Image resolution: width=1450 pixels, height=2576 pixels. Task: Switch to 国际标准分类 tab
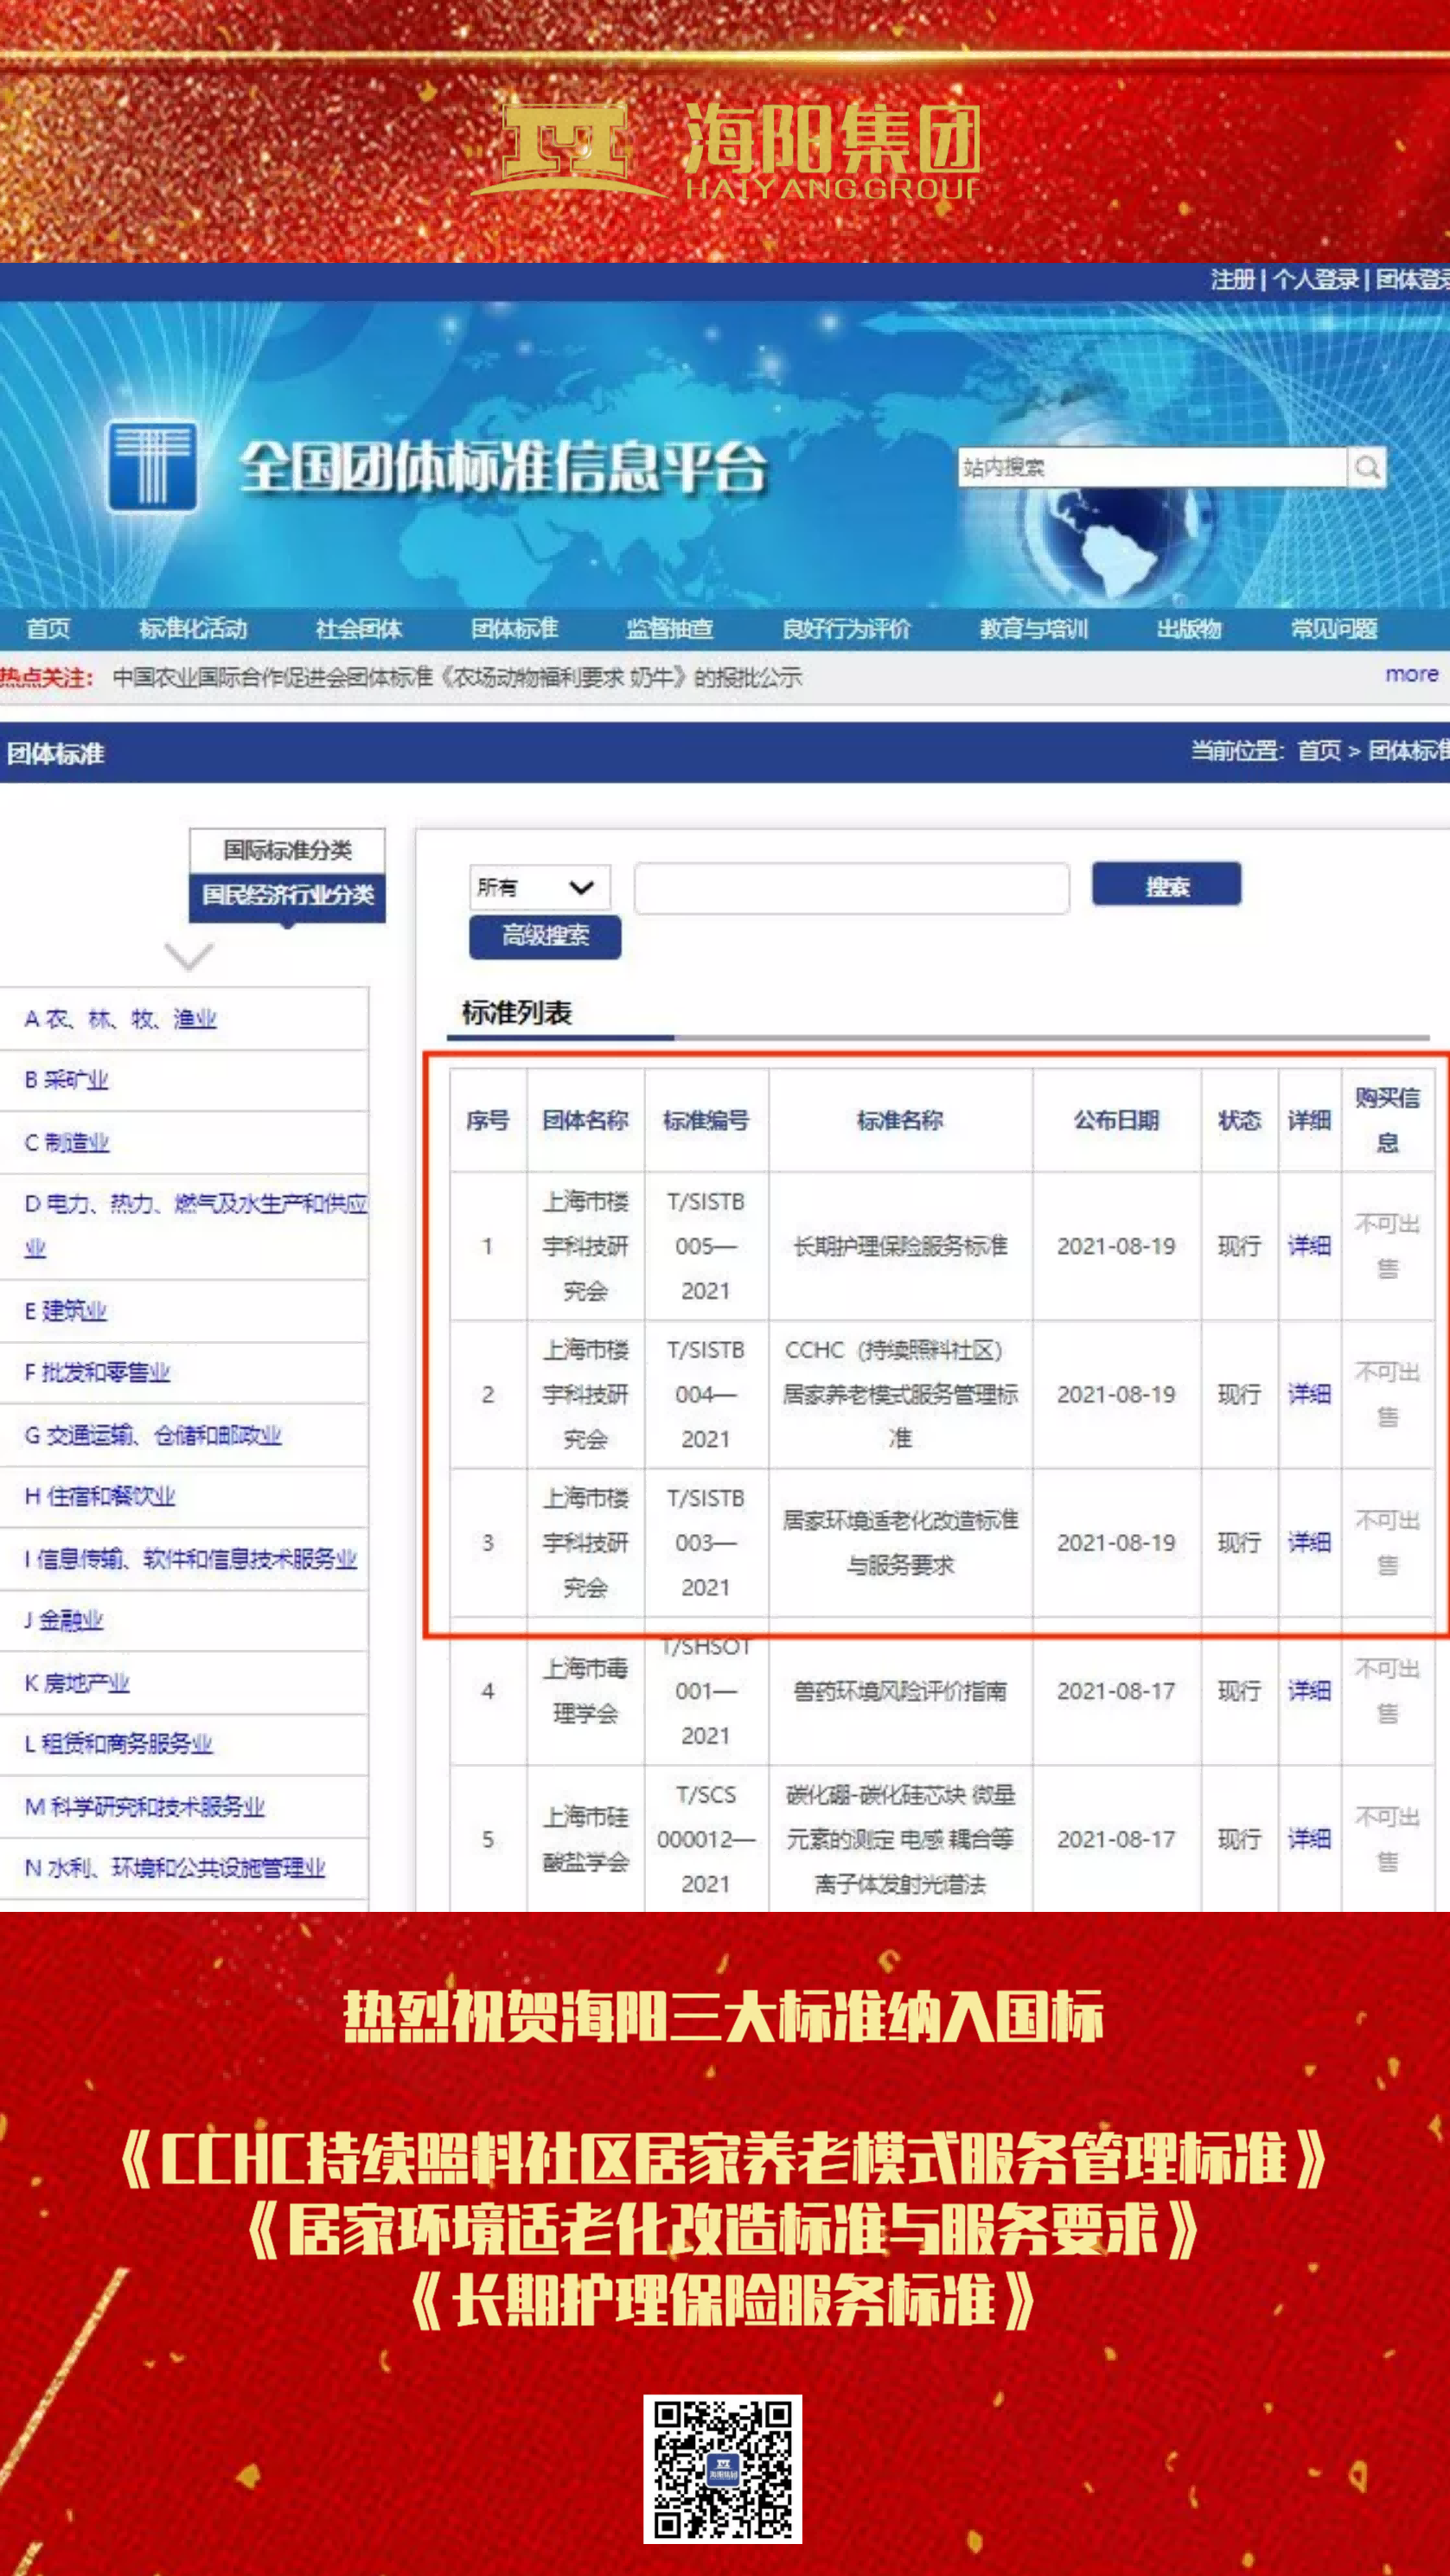tap(287, 850)
